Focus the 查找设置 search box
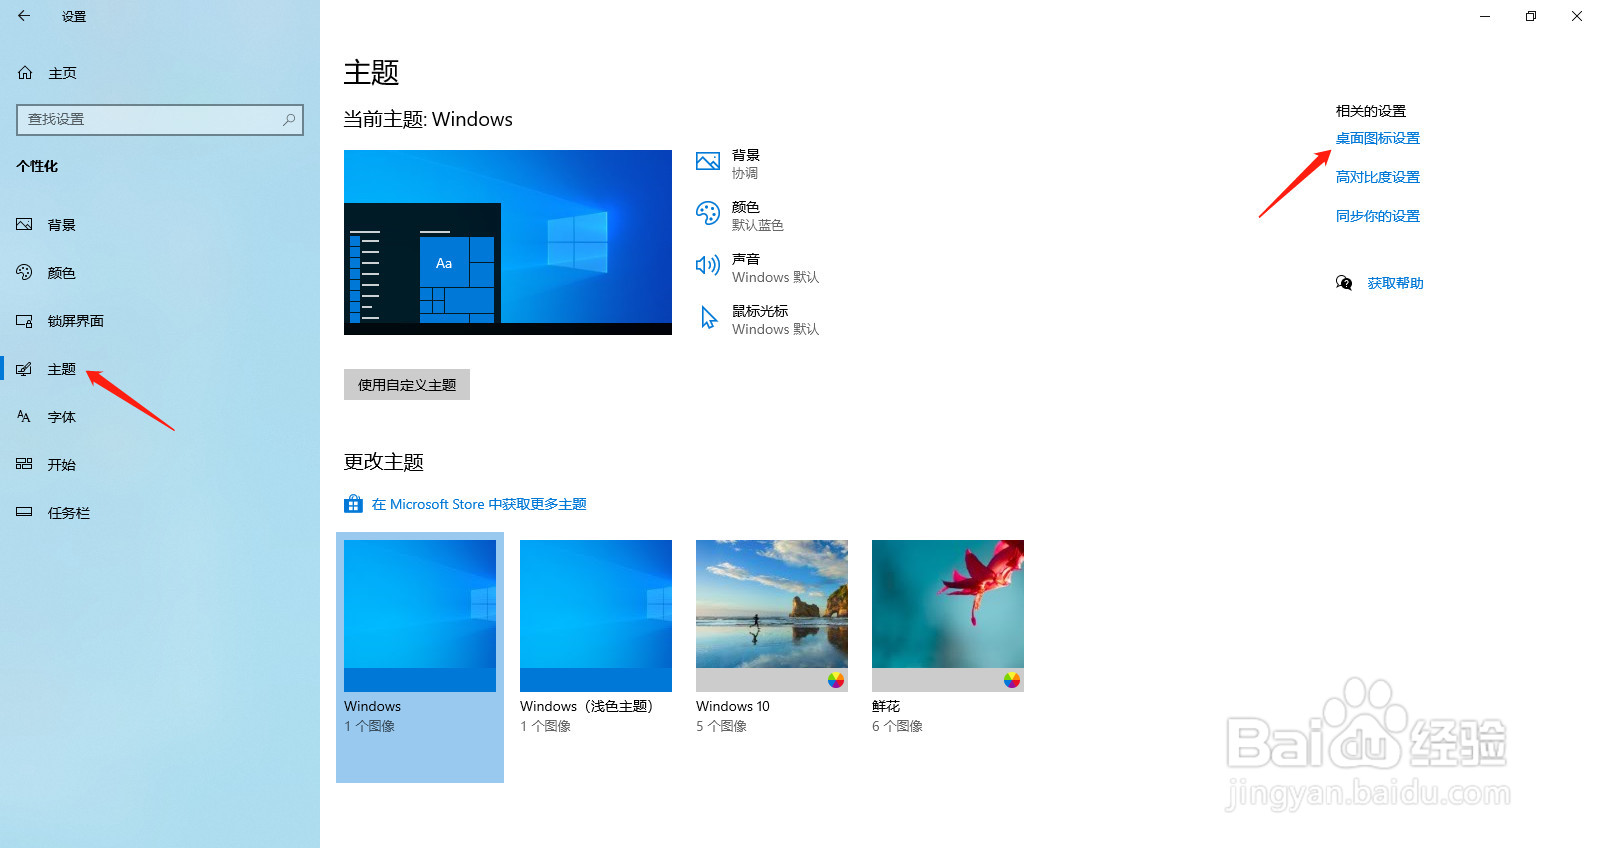This screenshot has height=848, width=1598. 160,119
